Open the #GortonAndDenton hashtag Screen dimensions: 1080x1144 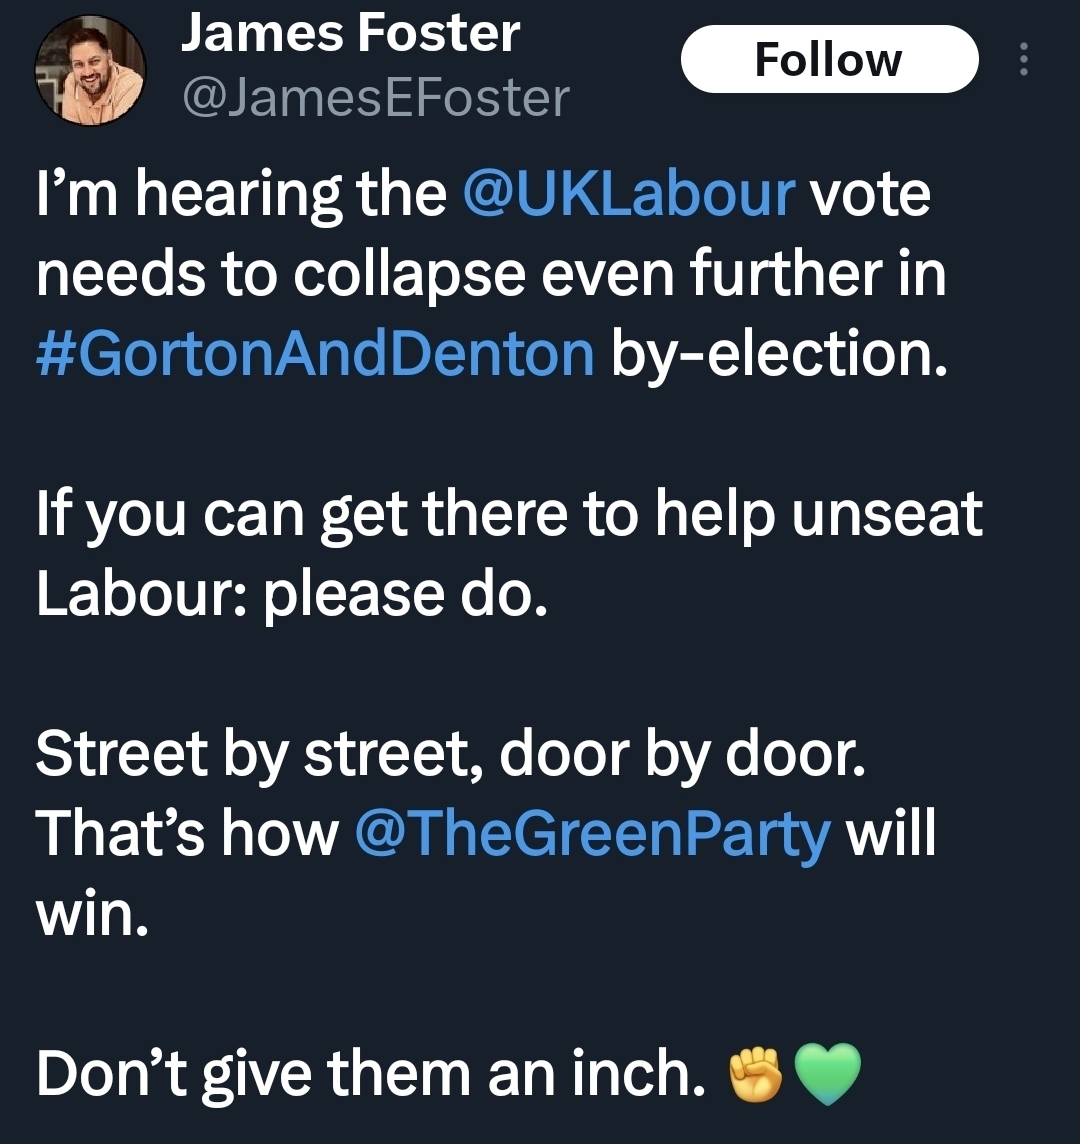pyautogui.click(x=315, y=354)
